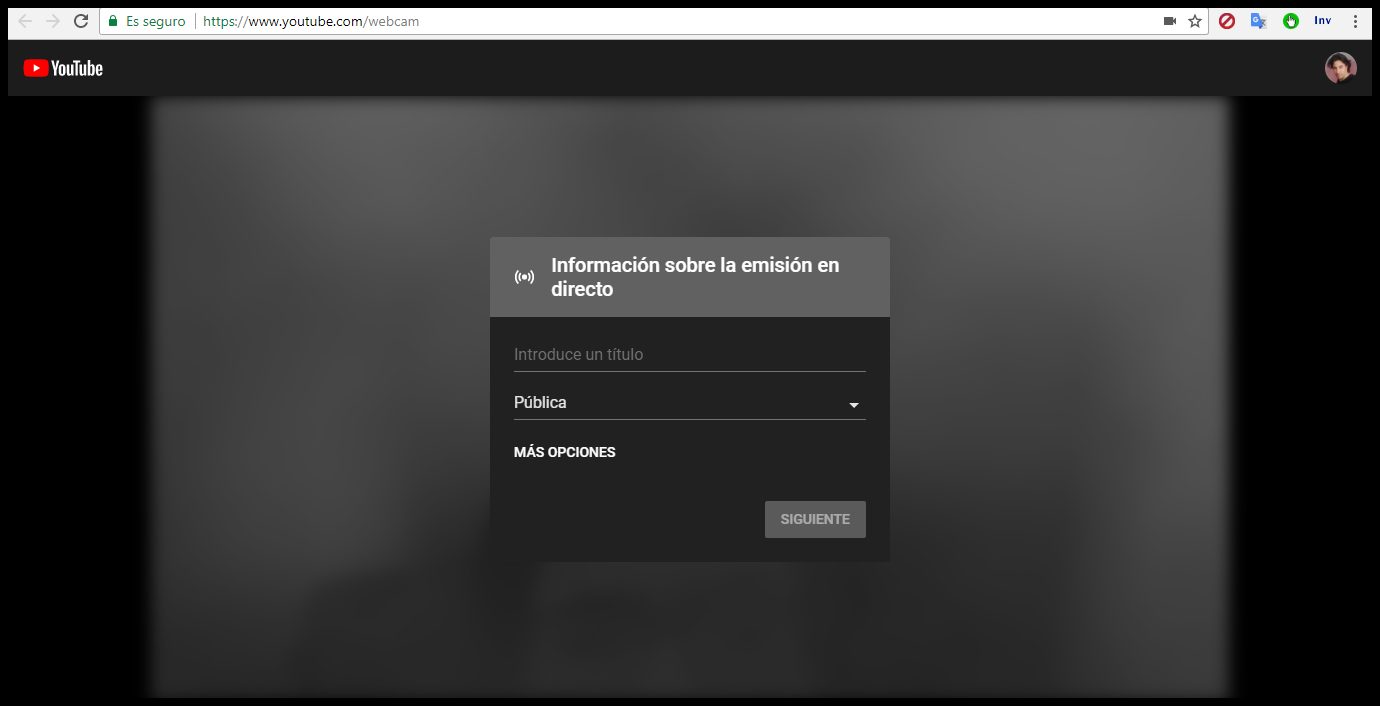Click the arrow beside the Pública option
Viewport: 1380px width, 706px height.
[x=854, y=405]
